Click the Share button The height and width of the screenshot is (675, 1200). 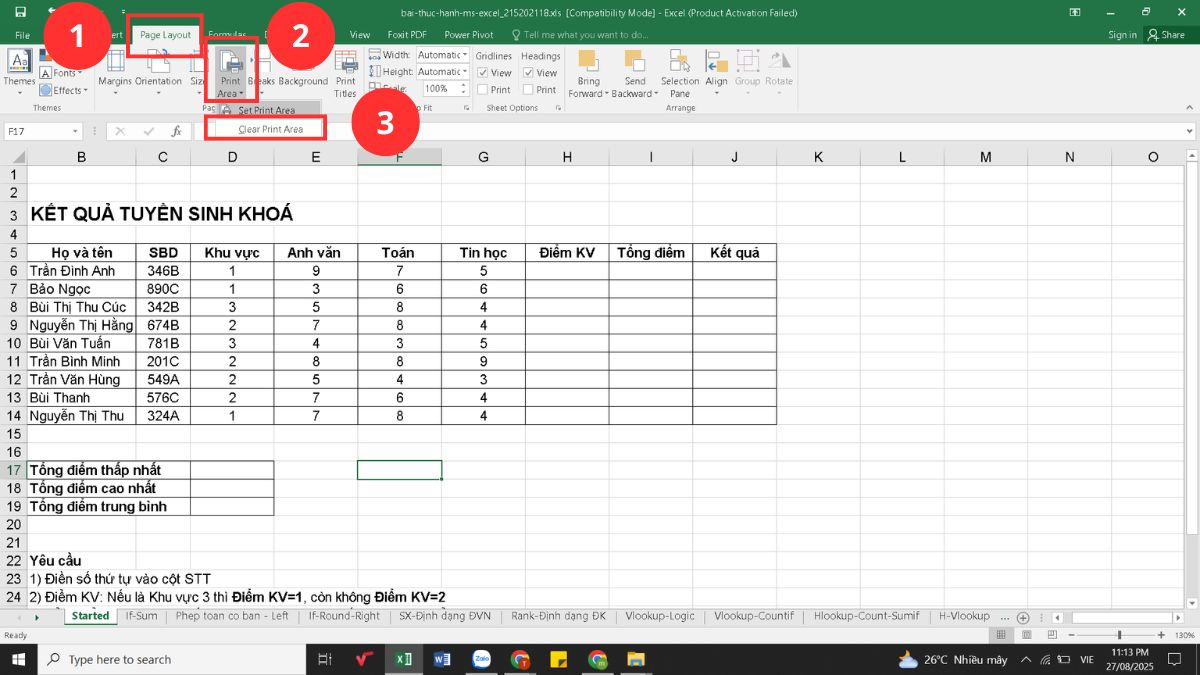1167,35
